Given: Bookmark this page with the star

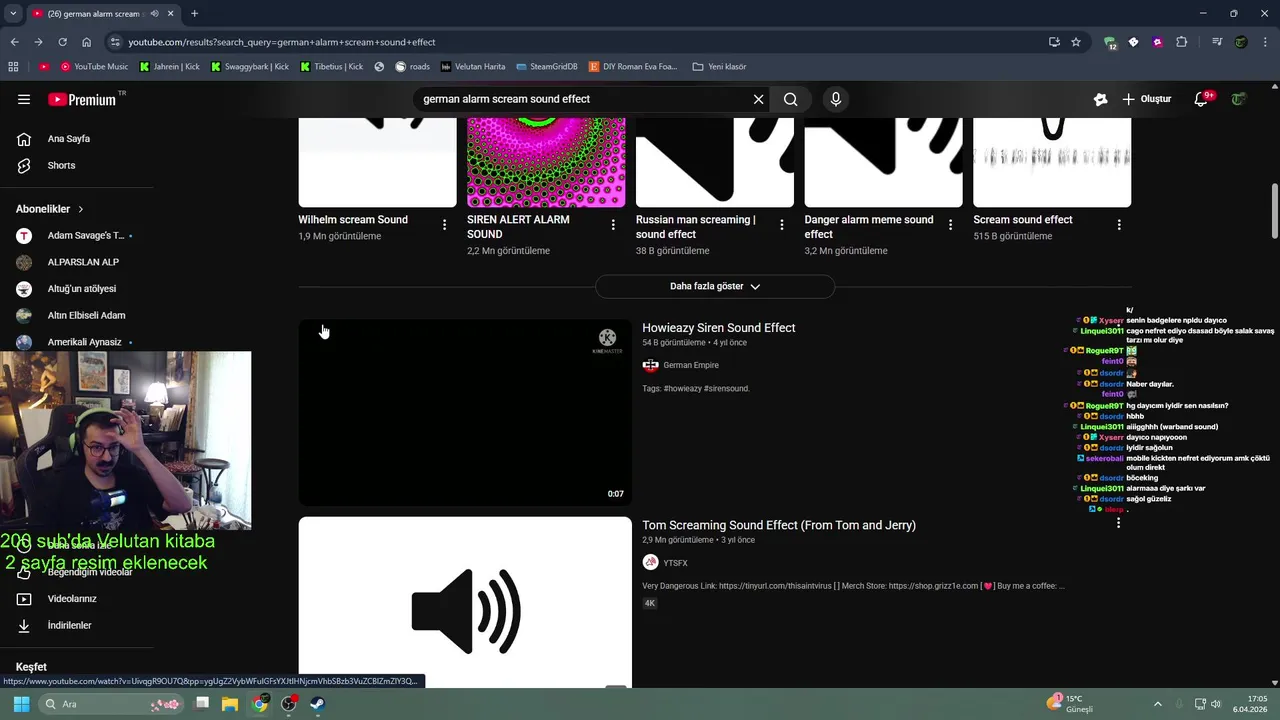Looking at the screenshot, I should coord(1076,42).
